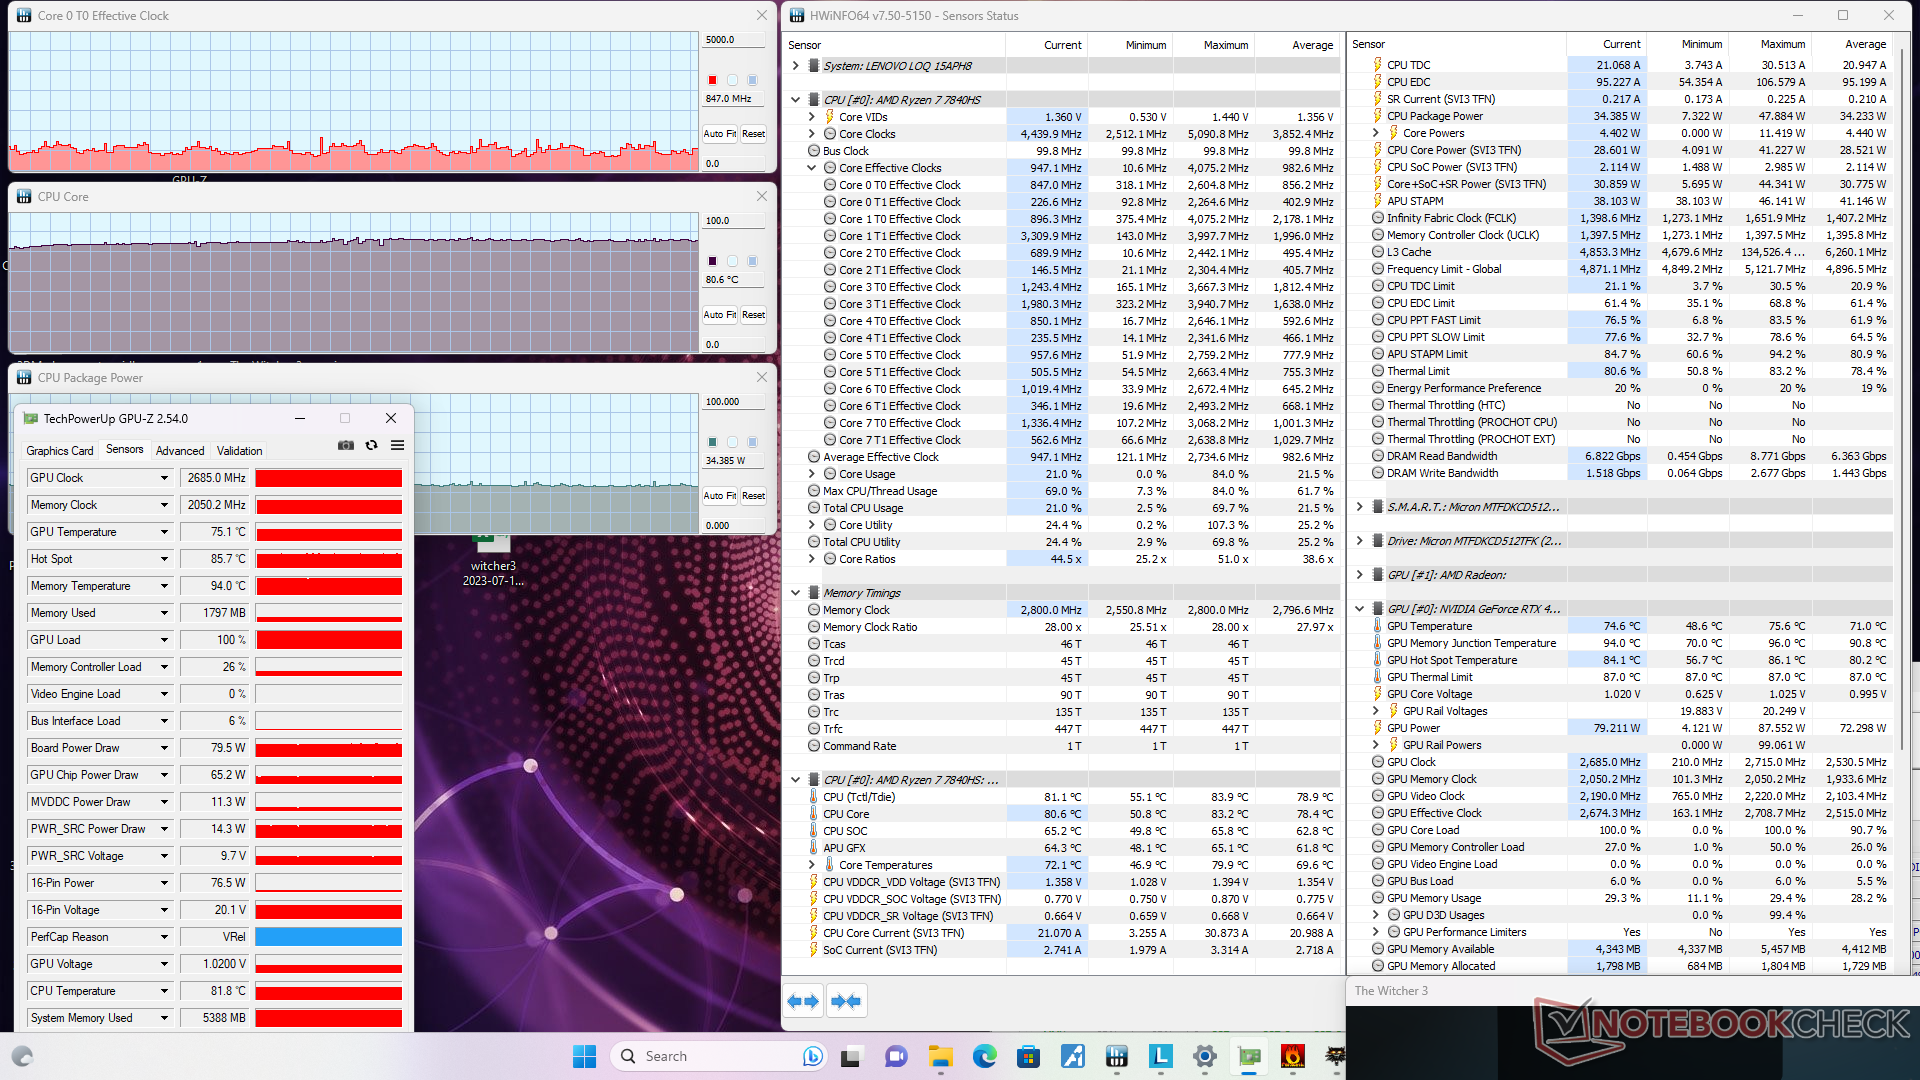1920x1080 pixels.
Task: Switch to GPU-Z Advanced tab
Action: coord(180,451)
